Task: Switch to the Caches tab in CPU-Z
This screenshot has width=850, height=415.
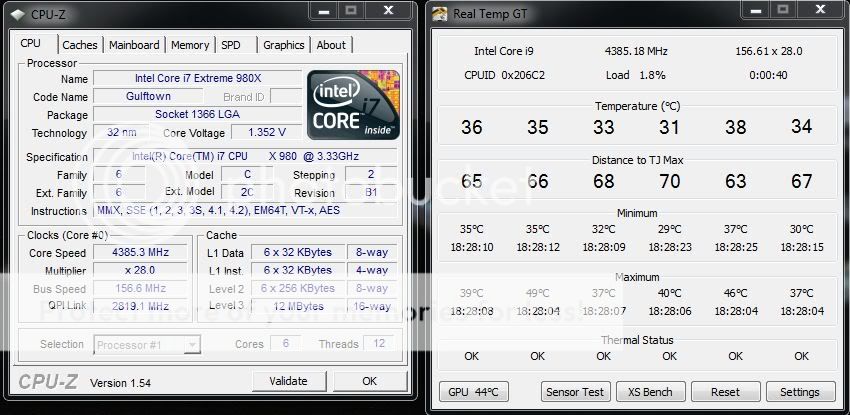Action: (x=80, y=45)
